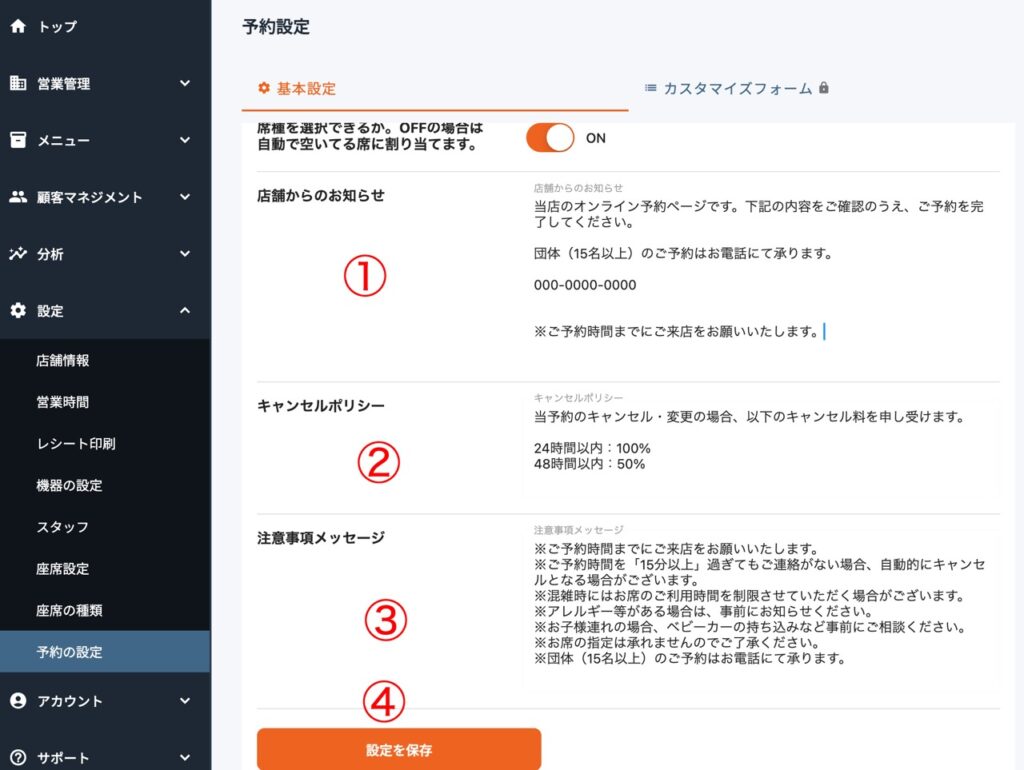Click the building icon for 営業管理

pyautogui.click(x=17, y=84)
